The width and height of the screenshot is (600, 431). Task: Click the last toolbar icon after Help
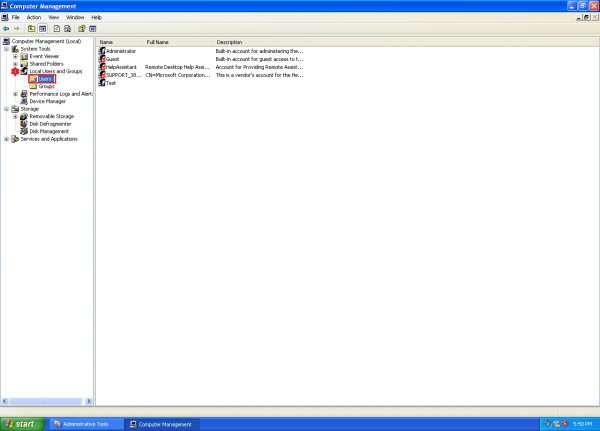coord(93,29)
